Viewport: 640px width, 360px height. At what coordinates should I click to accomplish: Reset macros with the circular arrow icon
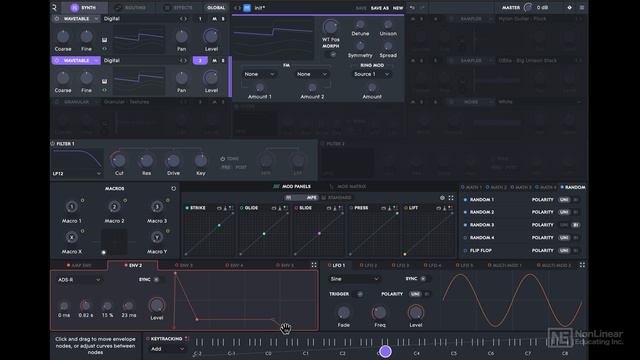173,189
